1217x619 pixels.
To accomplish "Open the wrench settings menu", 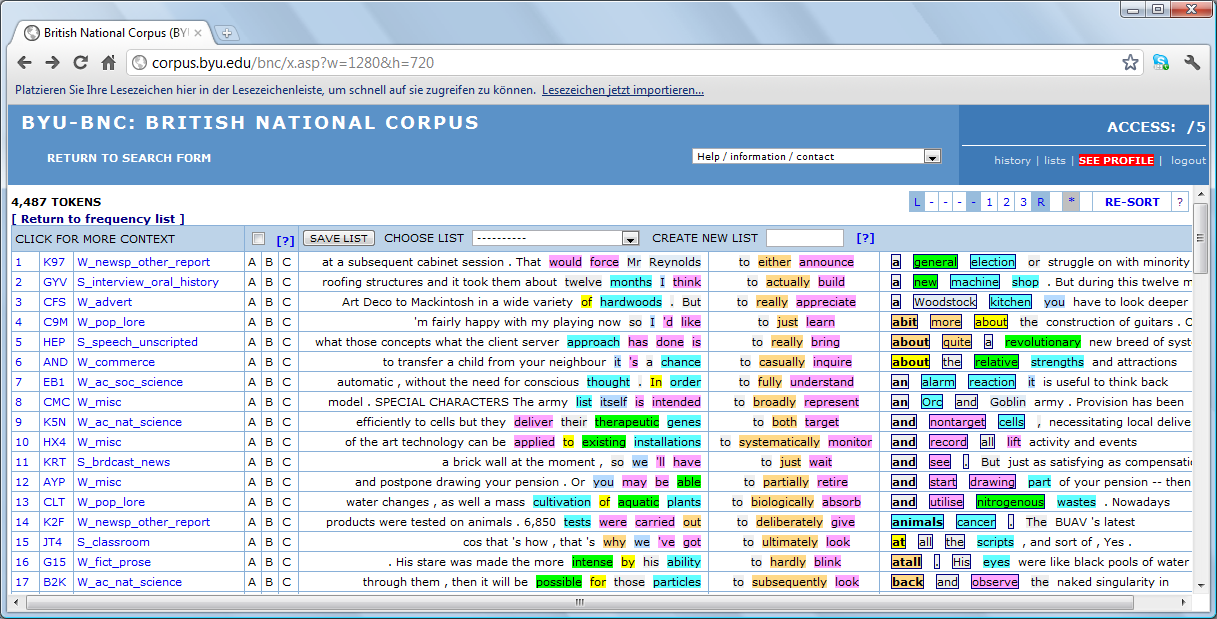I will (x=1192, y=62).
